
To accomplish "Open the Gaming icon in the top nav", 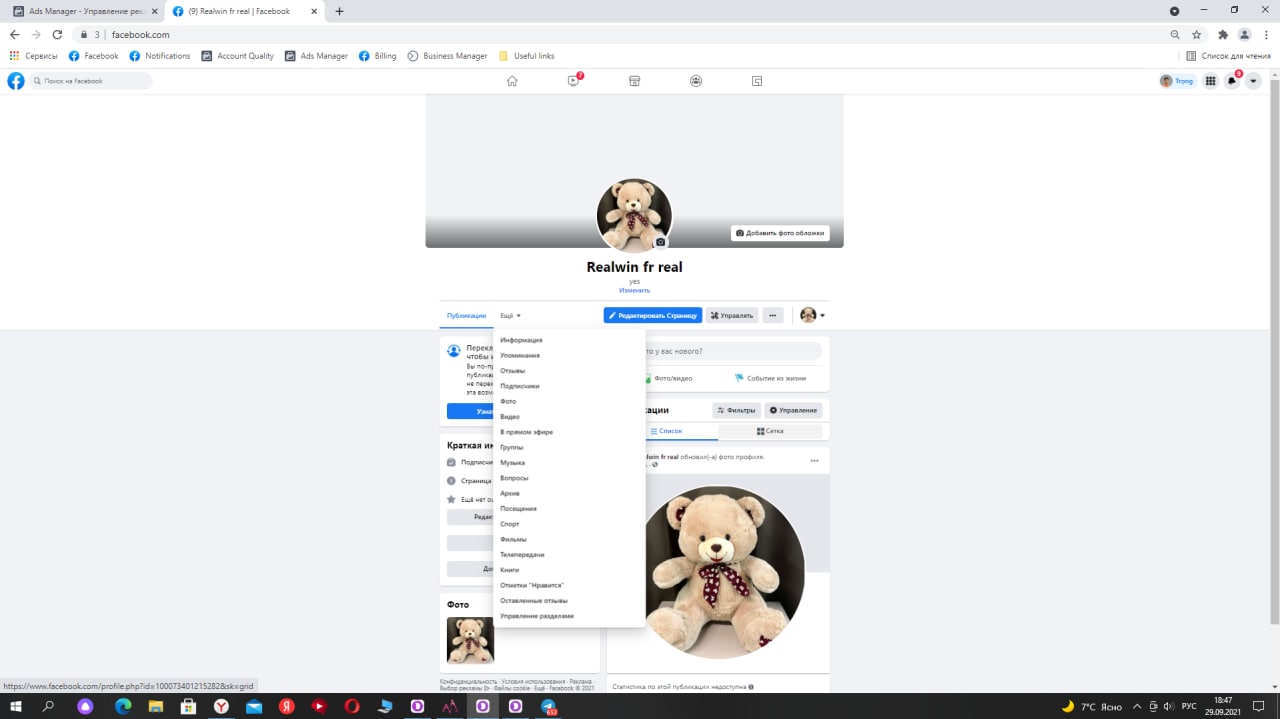I will point(757,81).
